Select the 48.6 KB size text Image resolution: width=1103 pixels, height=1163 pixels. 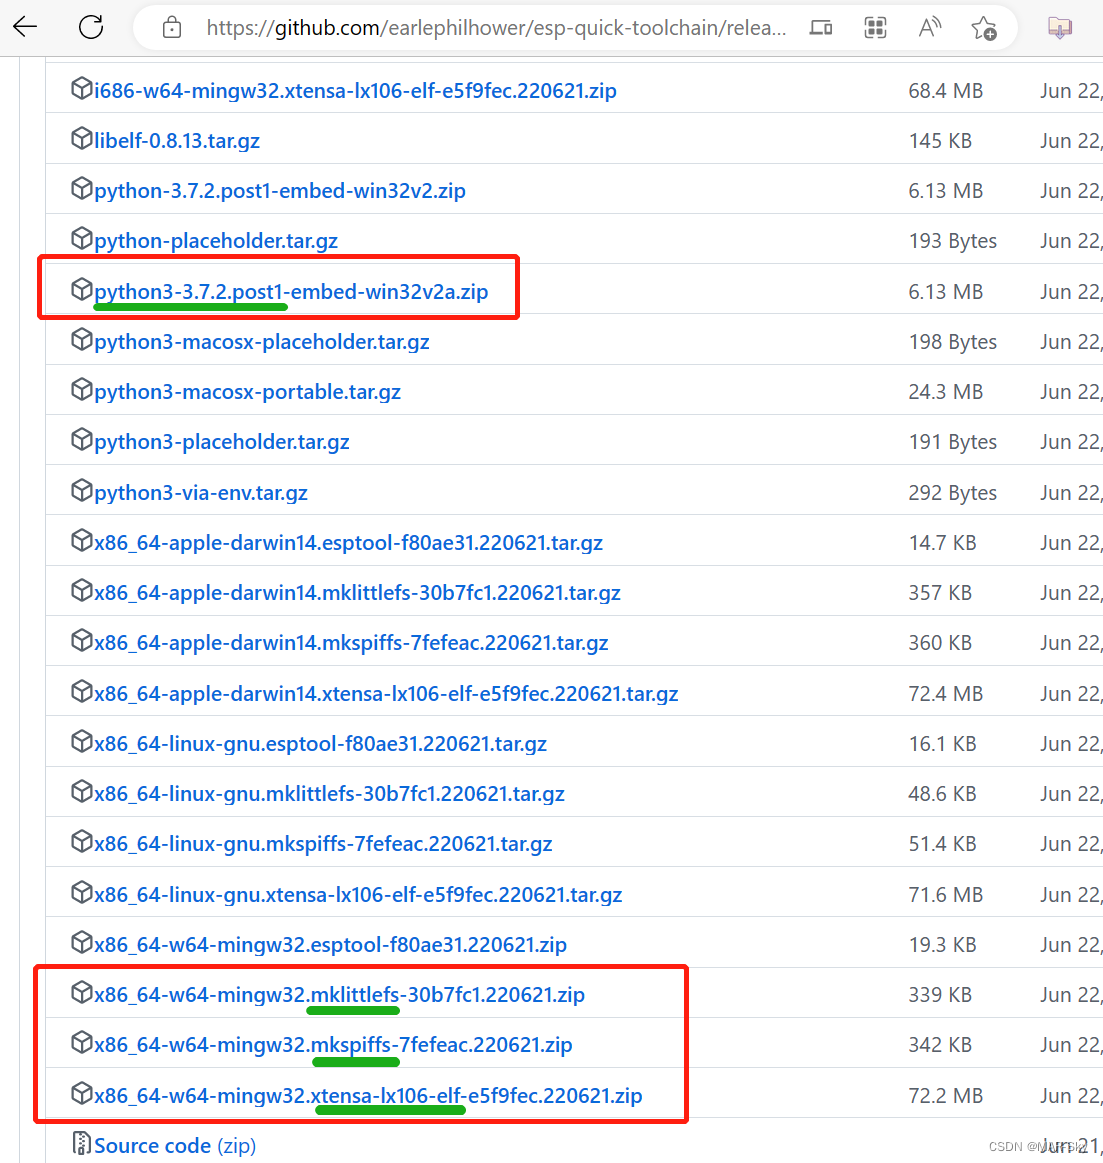tap(942, 794)
